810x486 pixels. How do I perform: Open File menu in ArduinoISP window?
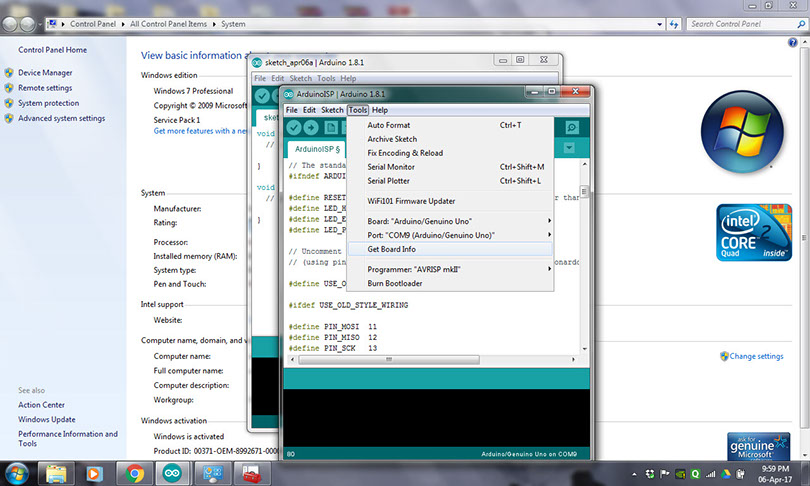[x=291, y=110]
